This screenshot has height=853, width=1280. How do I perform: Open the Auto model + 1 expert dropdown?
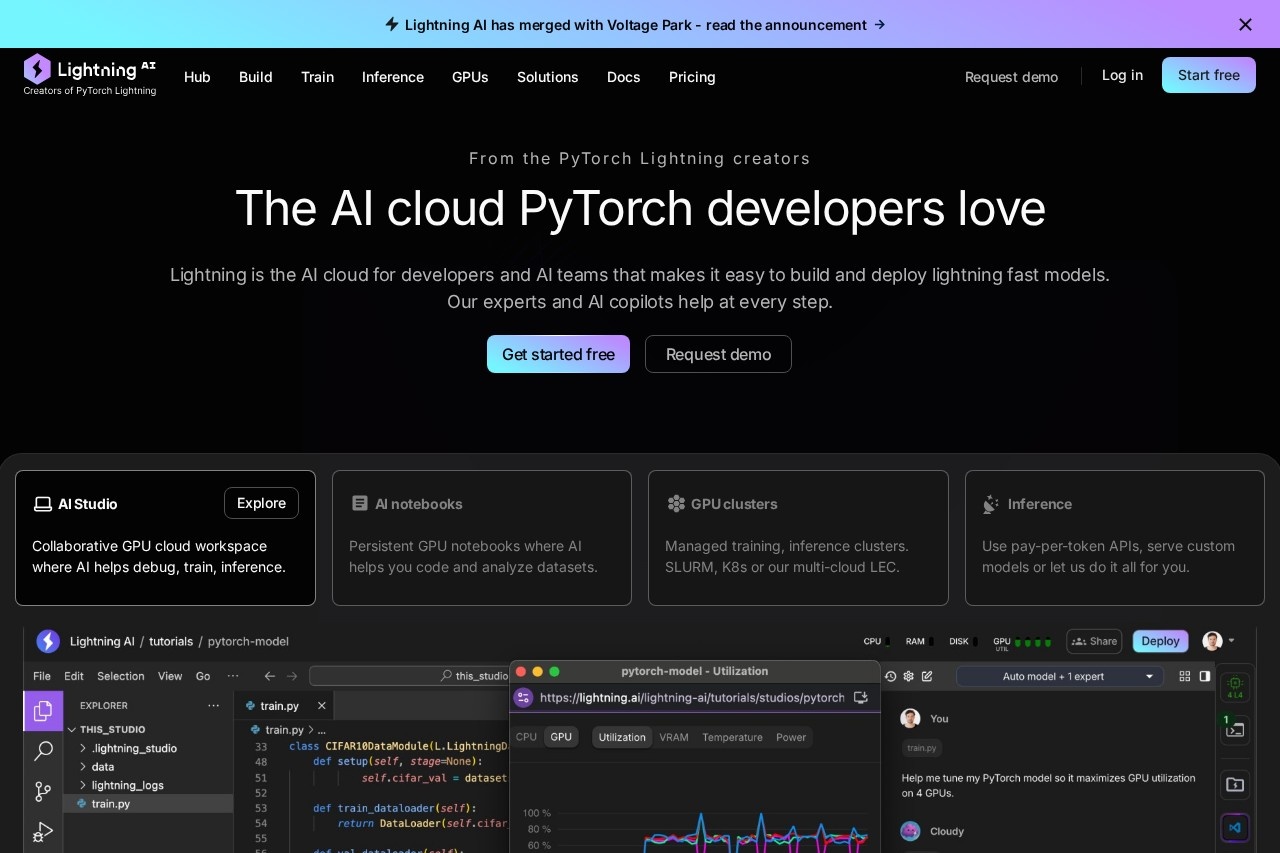click(x=1059, y=676)
